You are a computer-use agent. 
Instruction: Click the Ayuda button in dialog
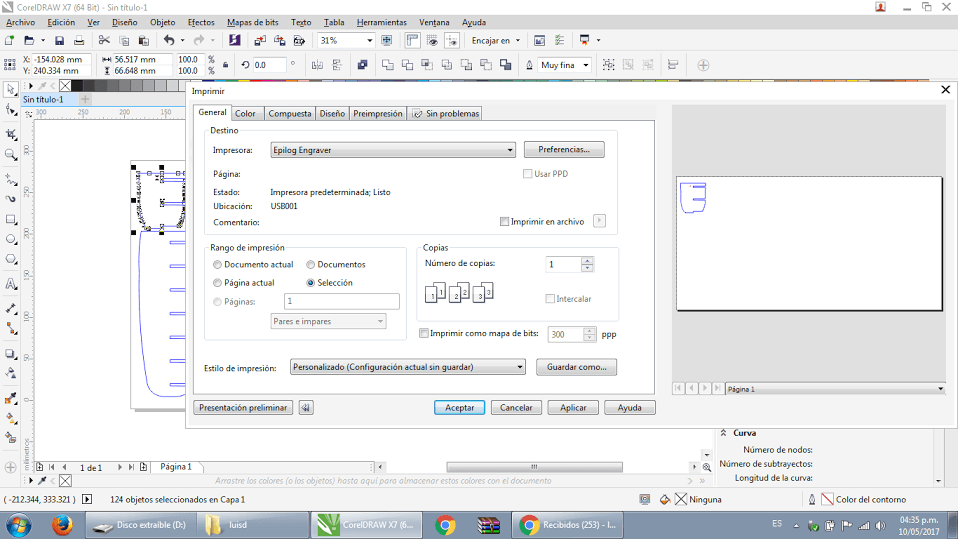(x=629, y=408)
